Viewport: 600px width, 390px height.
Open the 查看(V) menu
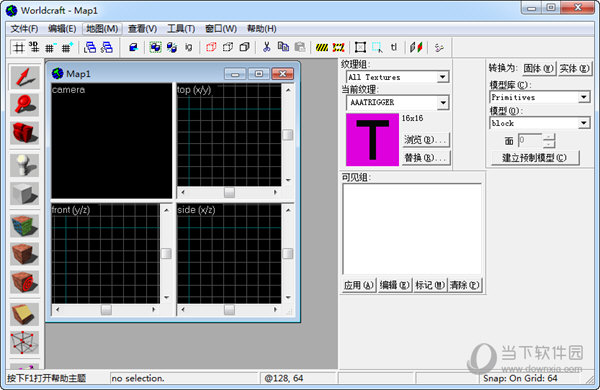[142, 29]
